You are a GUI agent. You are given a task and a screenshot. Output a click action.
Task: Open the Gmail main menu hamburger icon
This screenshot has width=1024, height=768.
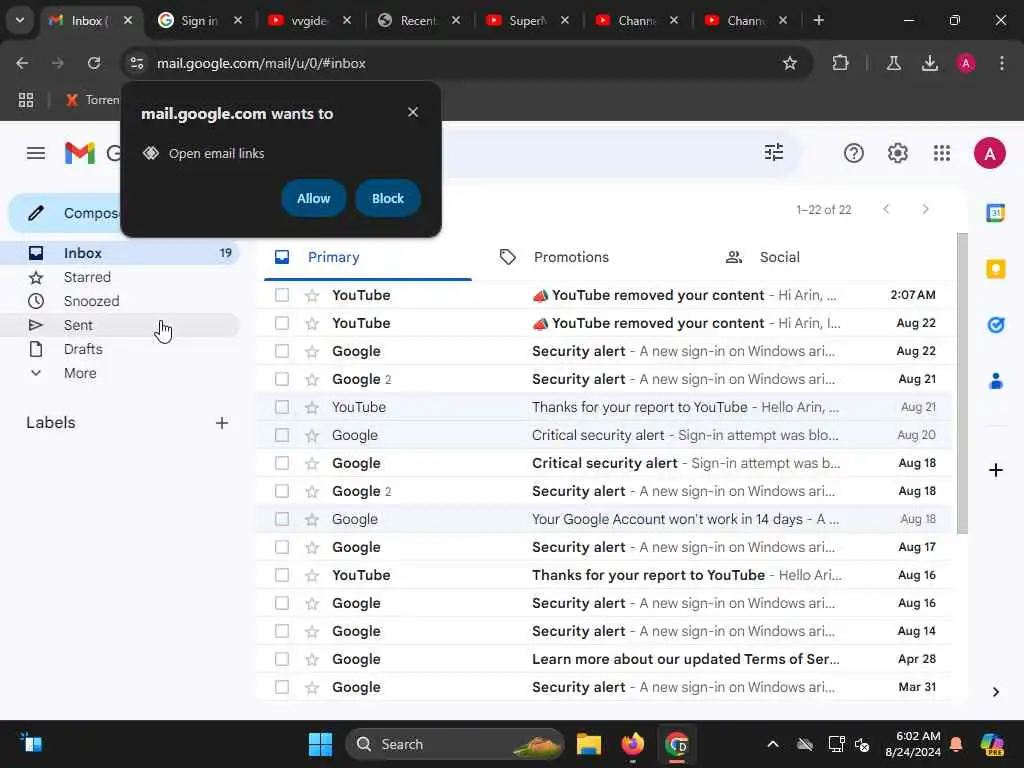tap(36, 153)
